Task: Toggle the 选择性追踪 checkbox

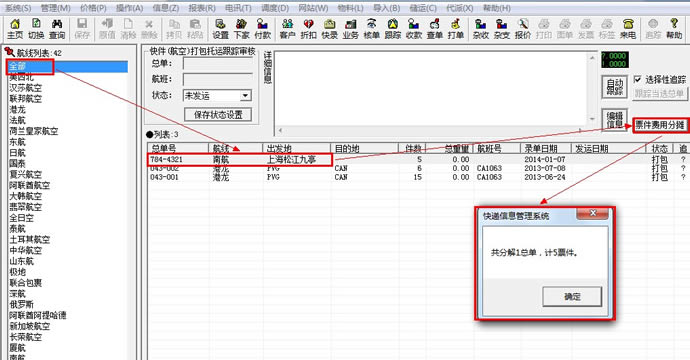Action: coord(637,79)
